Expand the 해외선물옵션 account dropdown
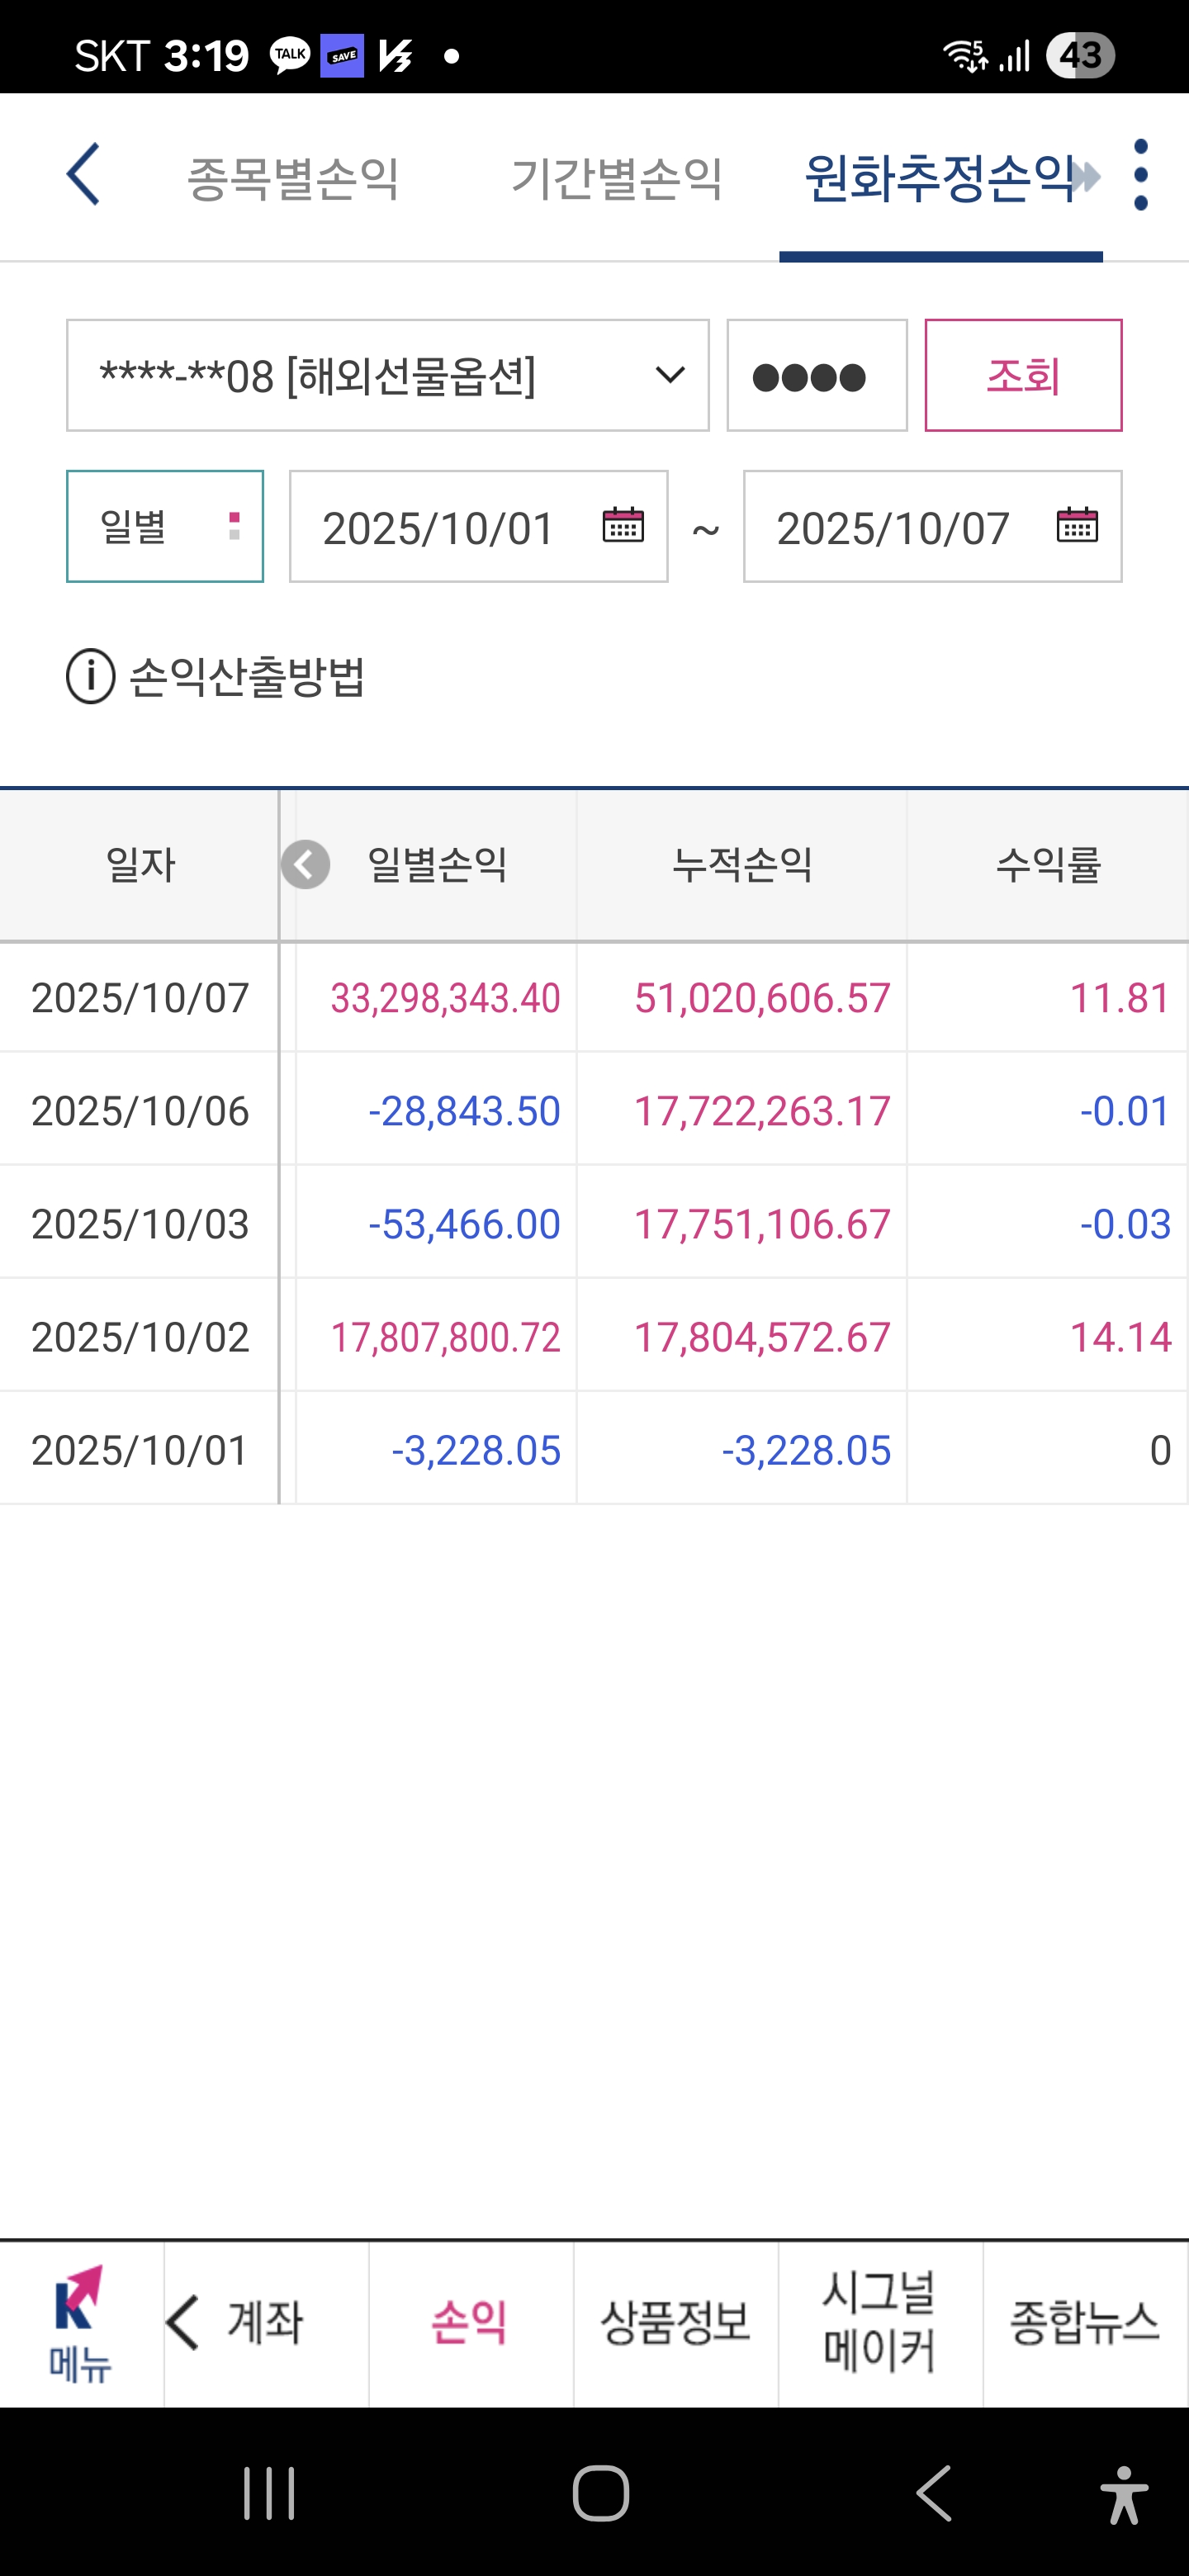1189x2576 pixels. [x=388, y=376]
